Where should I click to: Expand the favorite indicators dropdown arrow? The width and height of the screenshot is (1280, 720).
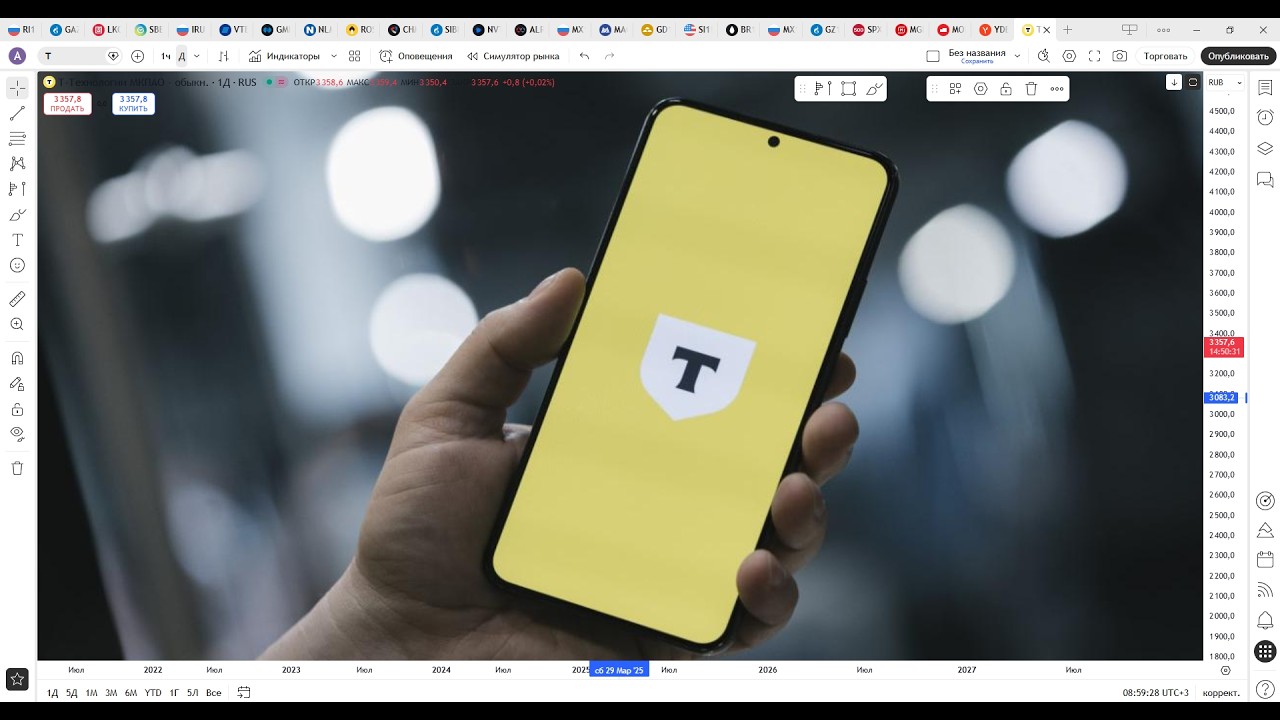click(x=334, y=56)
